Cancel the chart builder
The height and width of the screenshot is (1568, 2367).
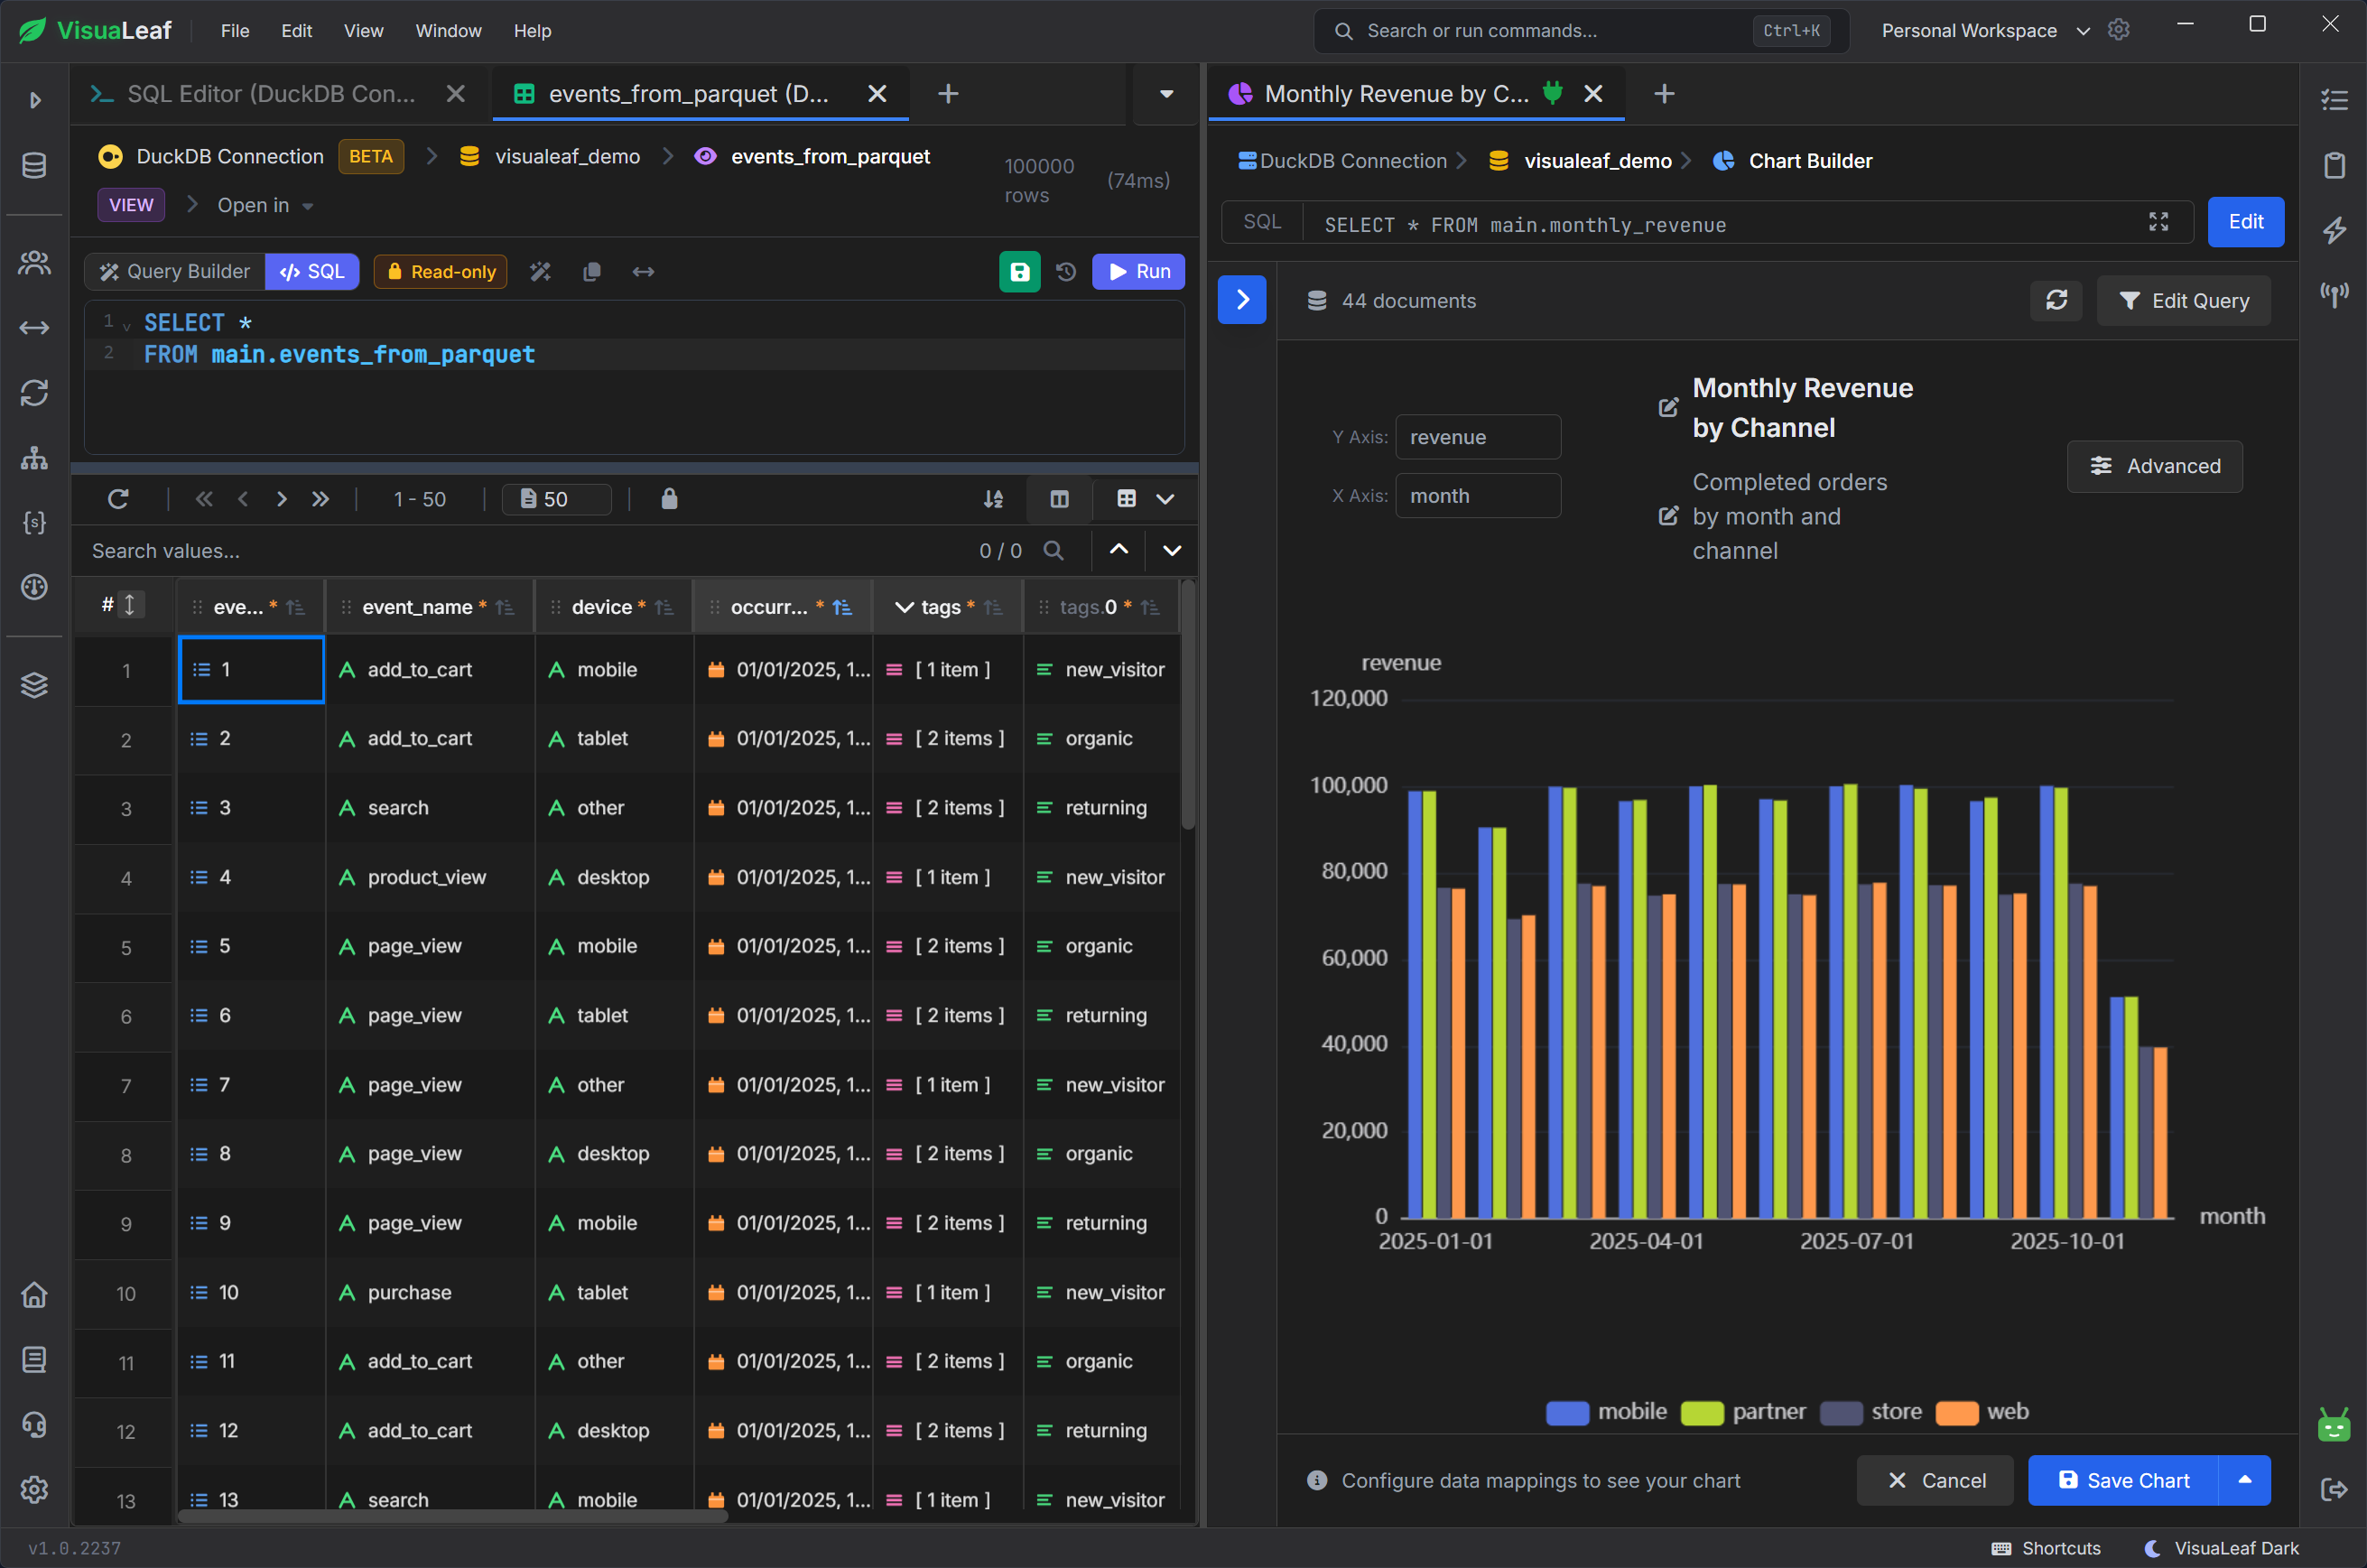click(x=1935, y=1480)
